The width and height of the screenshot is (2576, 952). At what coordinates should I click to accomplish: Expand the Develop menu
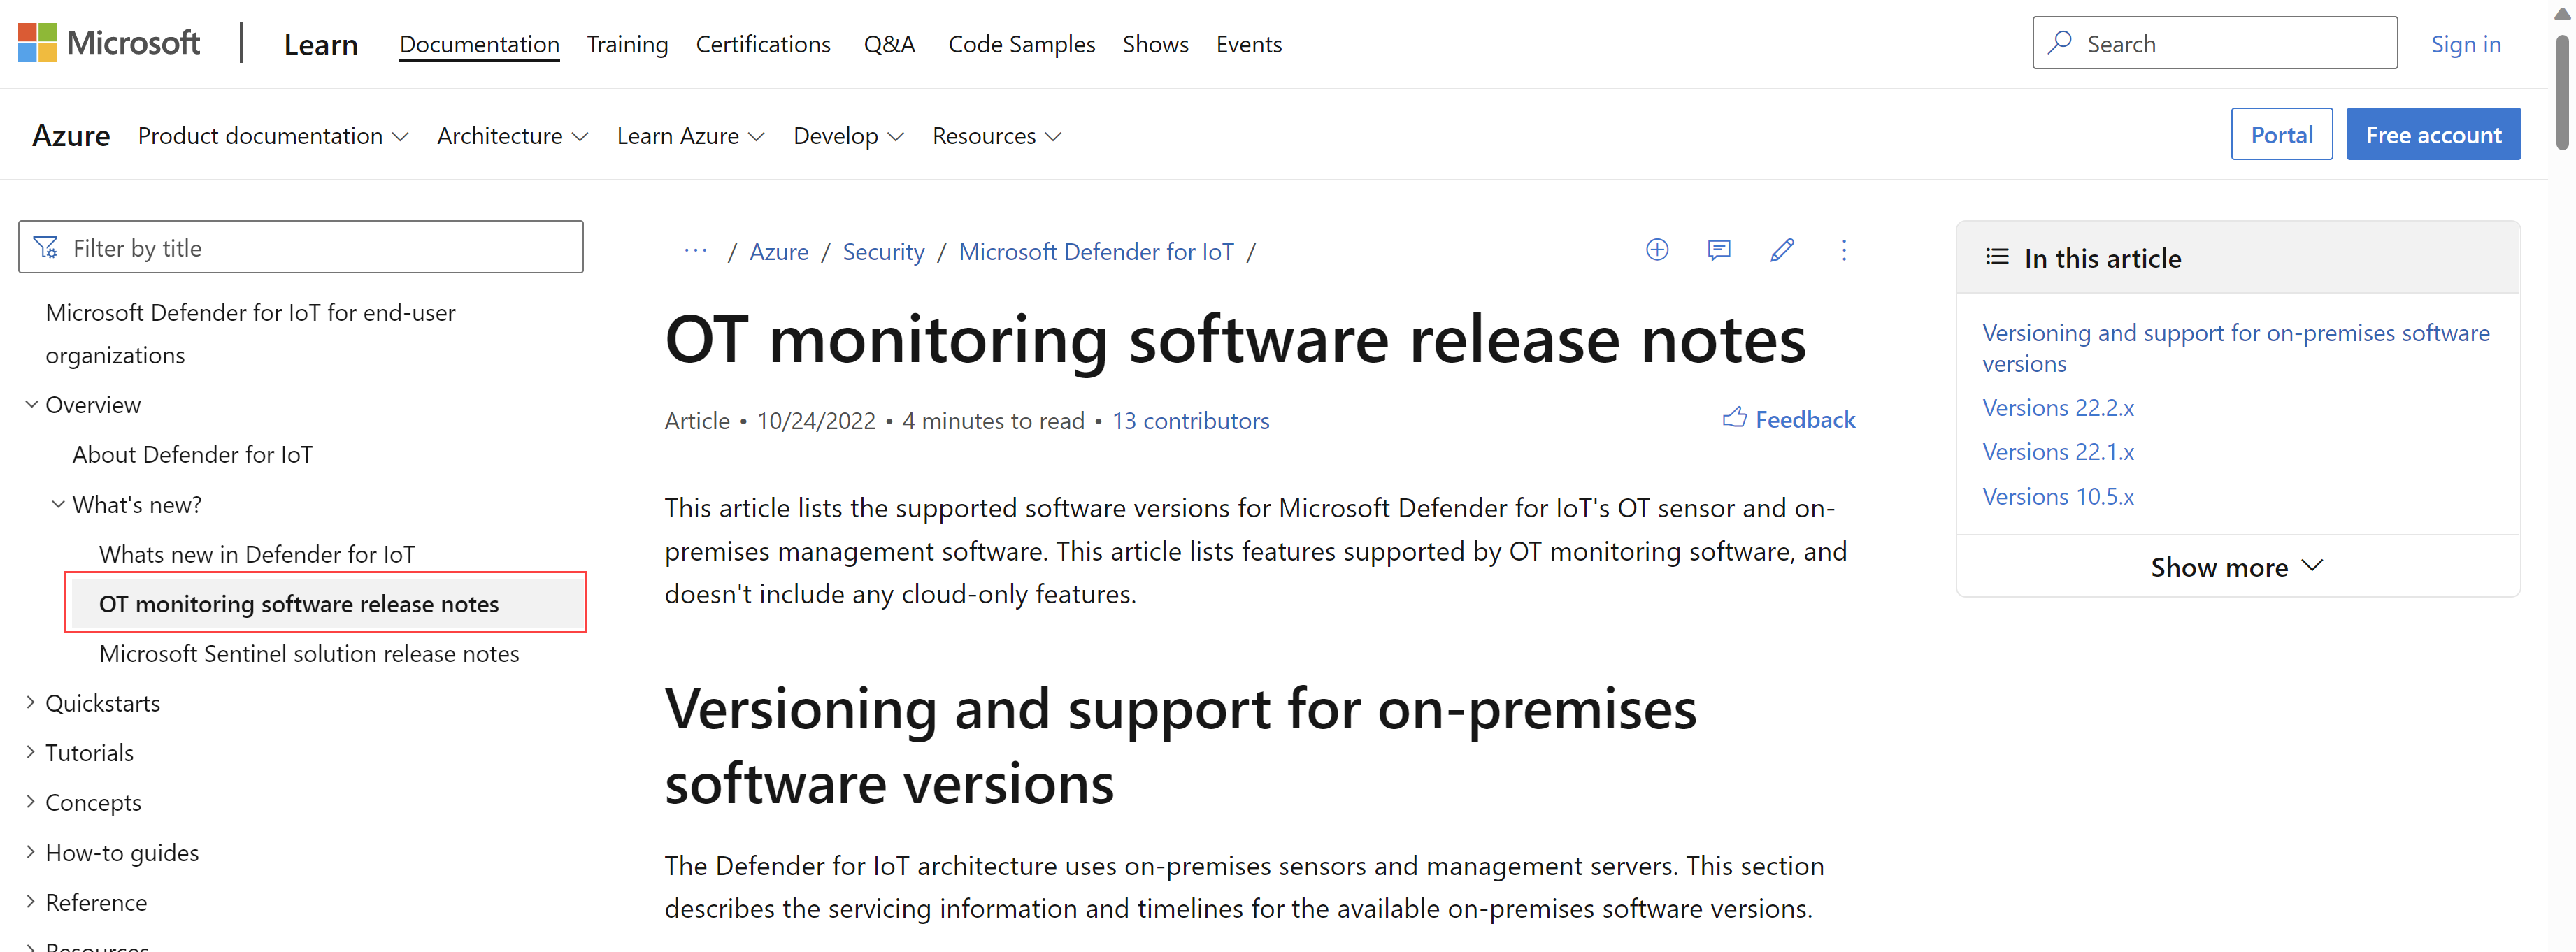click(848, 136)
